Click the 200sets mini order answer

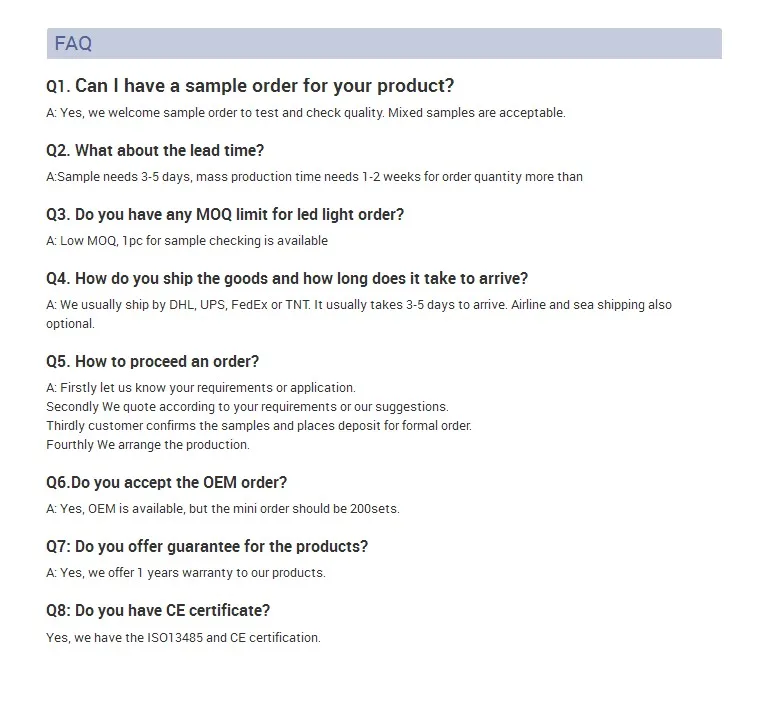222,509
